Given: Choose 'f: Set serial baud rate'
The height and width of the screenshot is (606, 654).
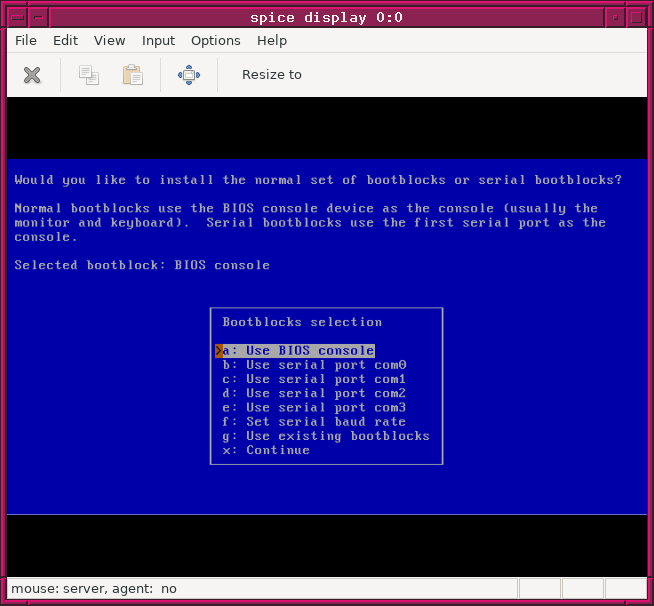Looking at the screenshot, I should pyautogui.click(x=314, y=422).
